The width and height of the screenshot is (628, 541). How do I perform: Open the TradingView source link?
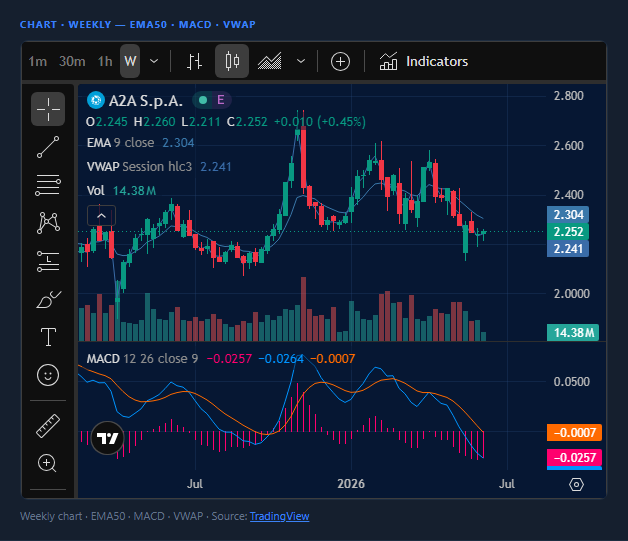point(280,516)
